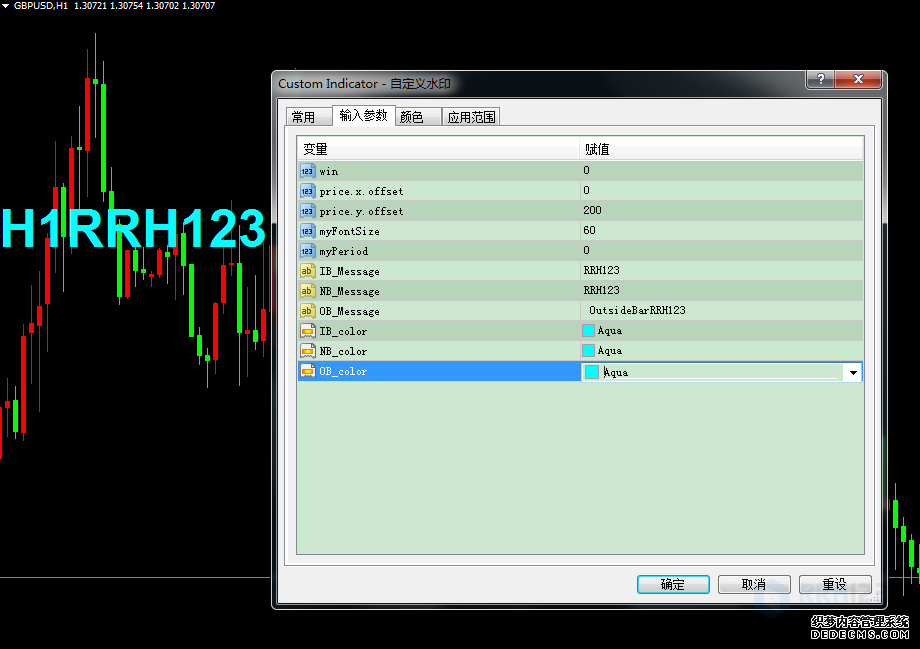Click the myPeriod value 0
Viewport: 920px width, 649px height.
pyautogui.click(x=586, y=250)
